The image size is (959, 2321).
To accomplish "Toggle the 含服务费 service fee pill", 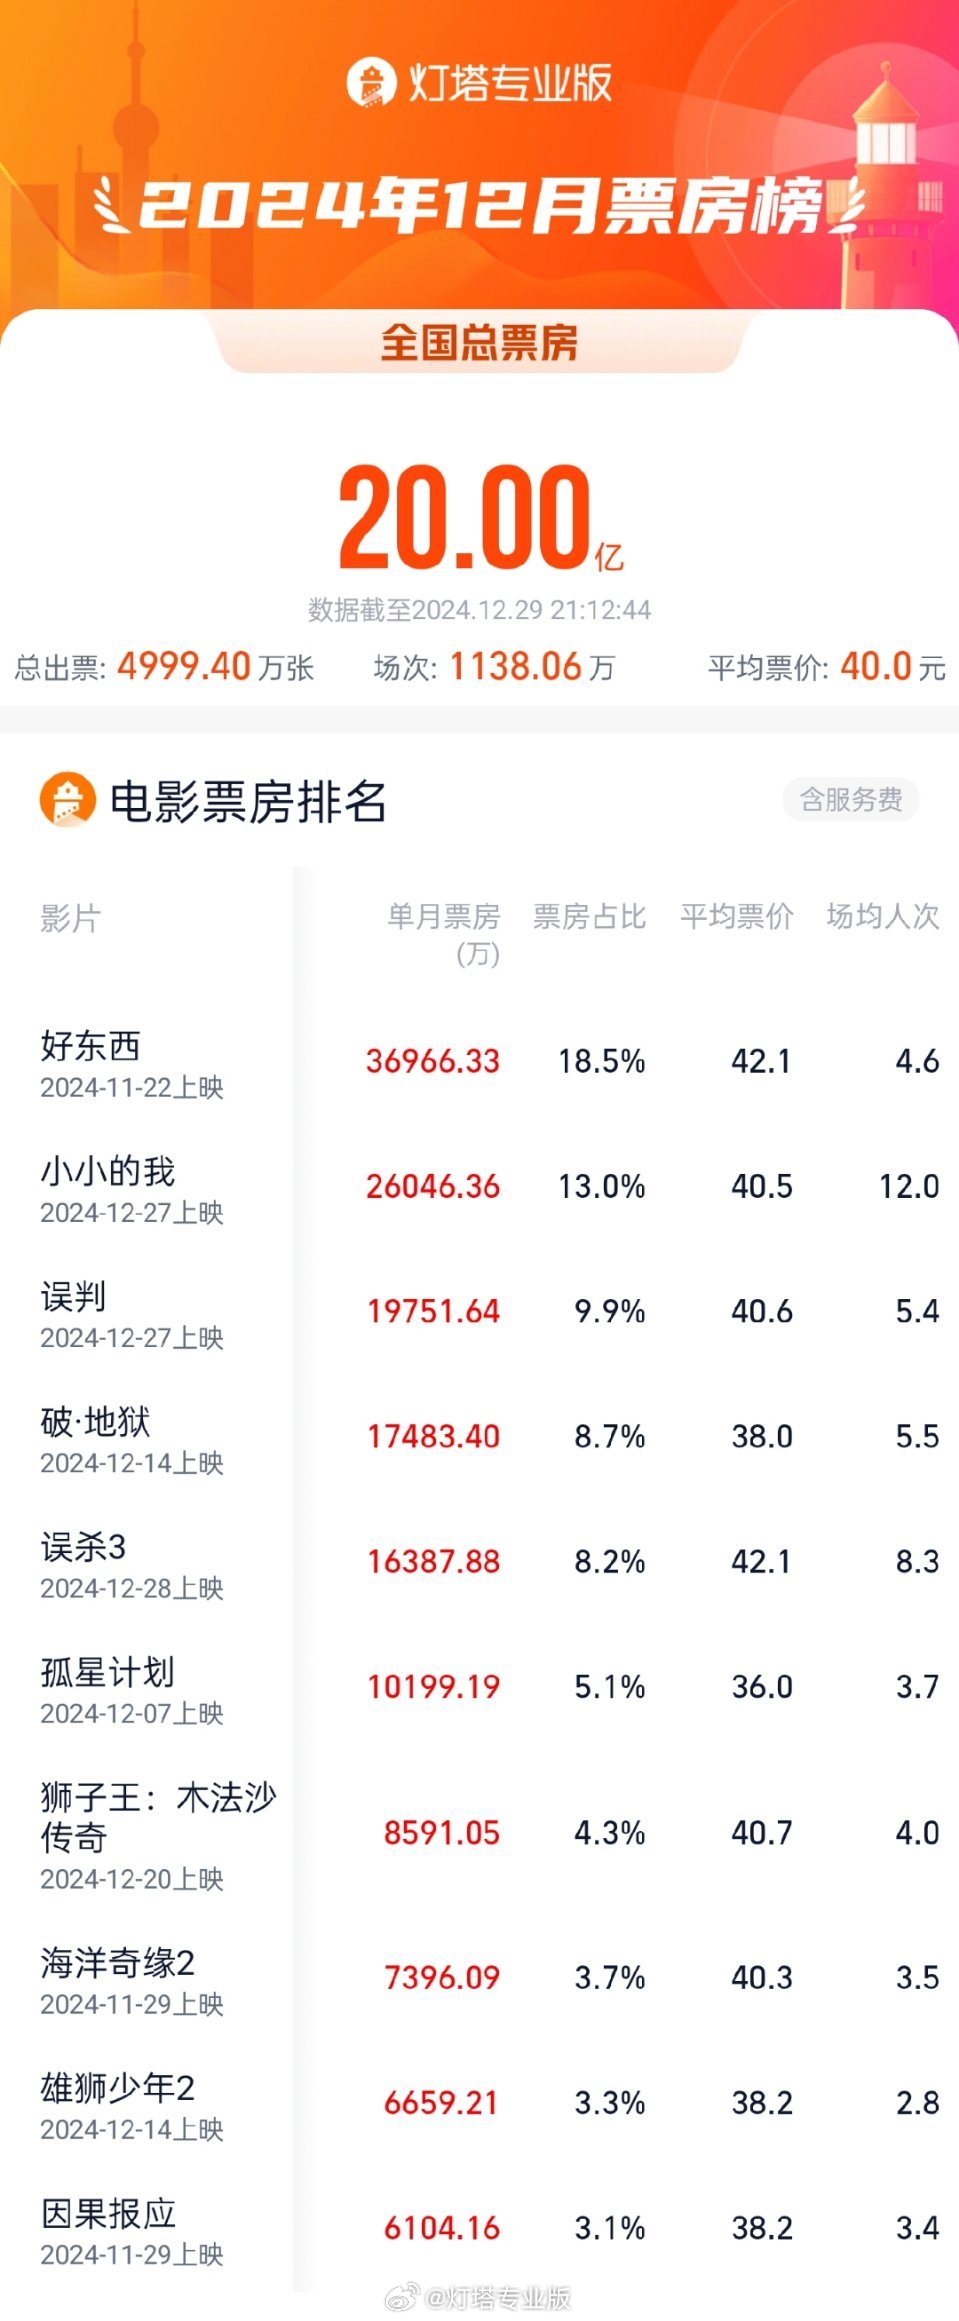I will pyautogui.click(x=850, y=799).
